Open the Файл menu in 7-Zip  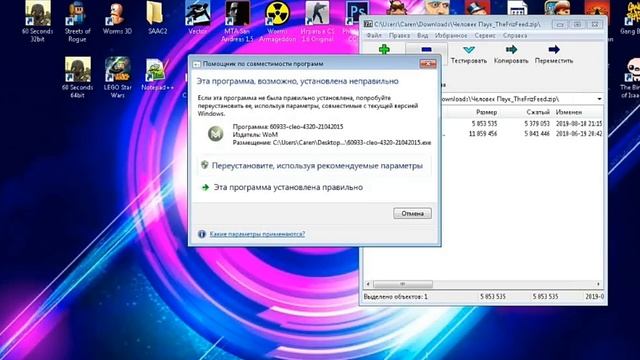[374, 36]
